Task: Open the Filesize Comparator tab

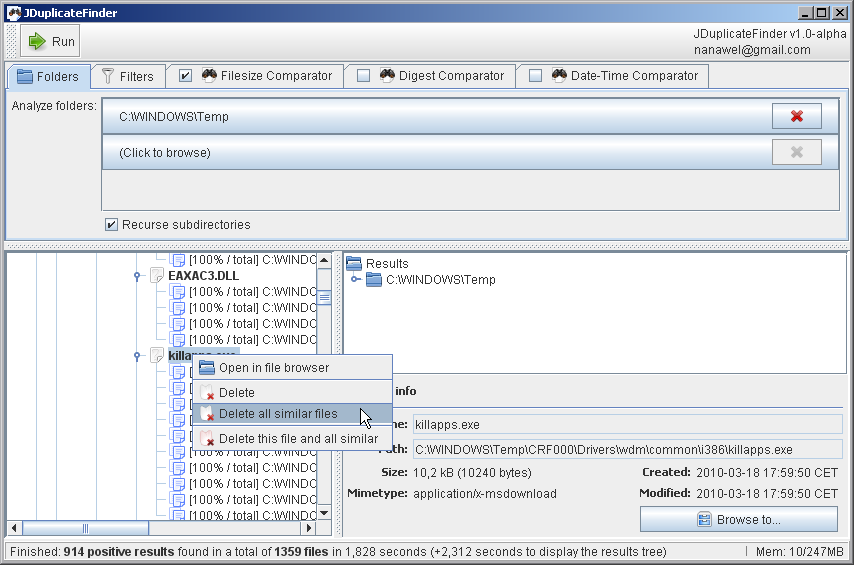Action: (255, 76)
